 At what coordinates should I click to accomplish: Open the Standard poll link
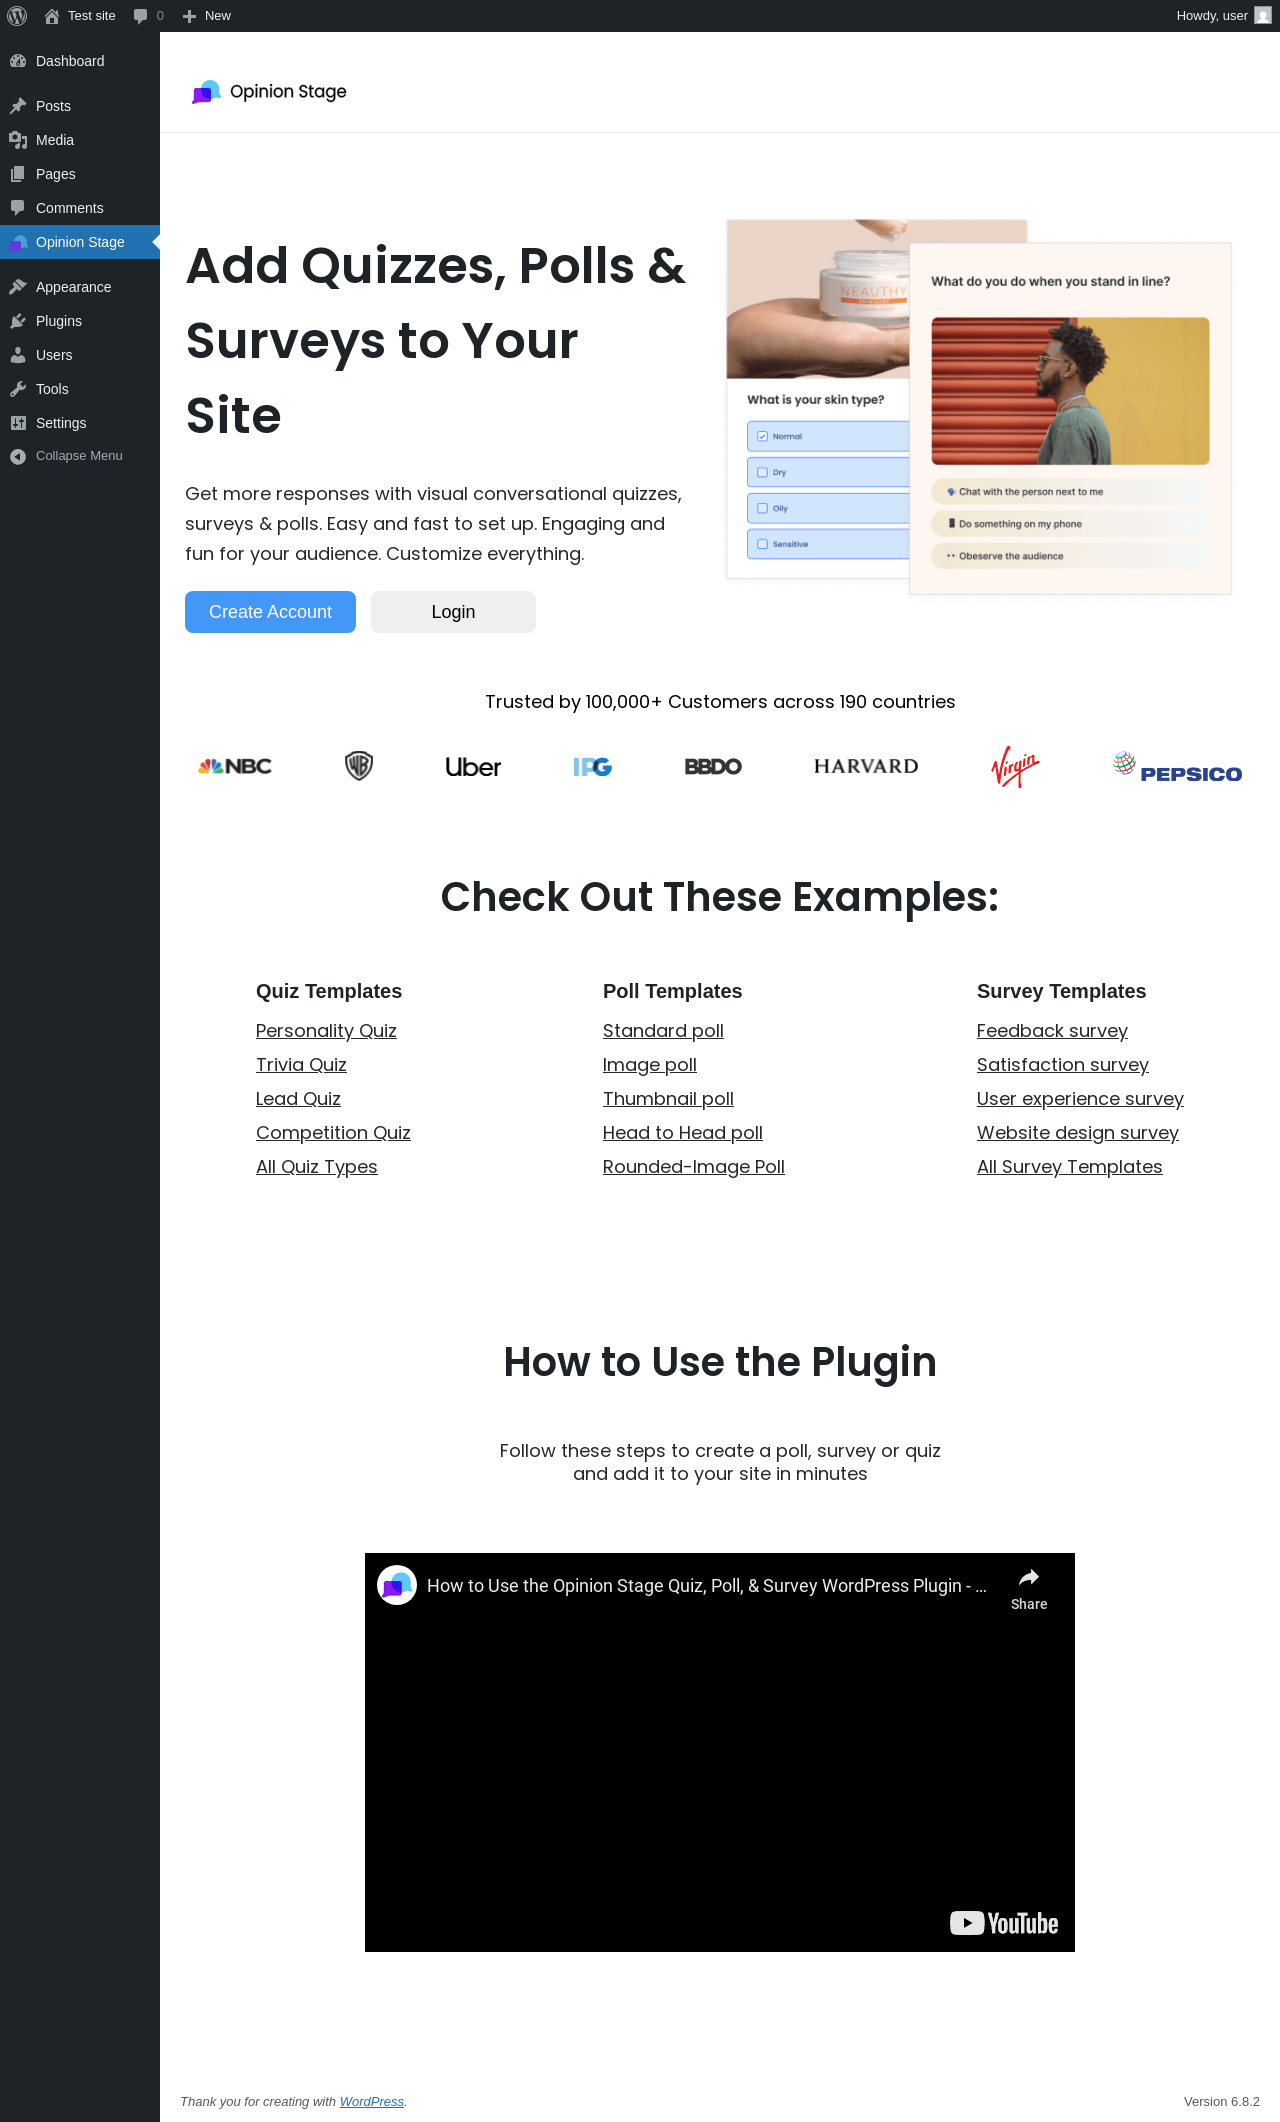[x=663, y=1031]
